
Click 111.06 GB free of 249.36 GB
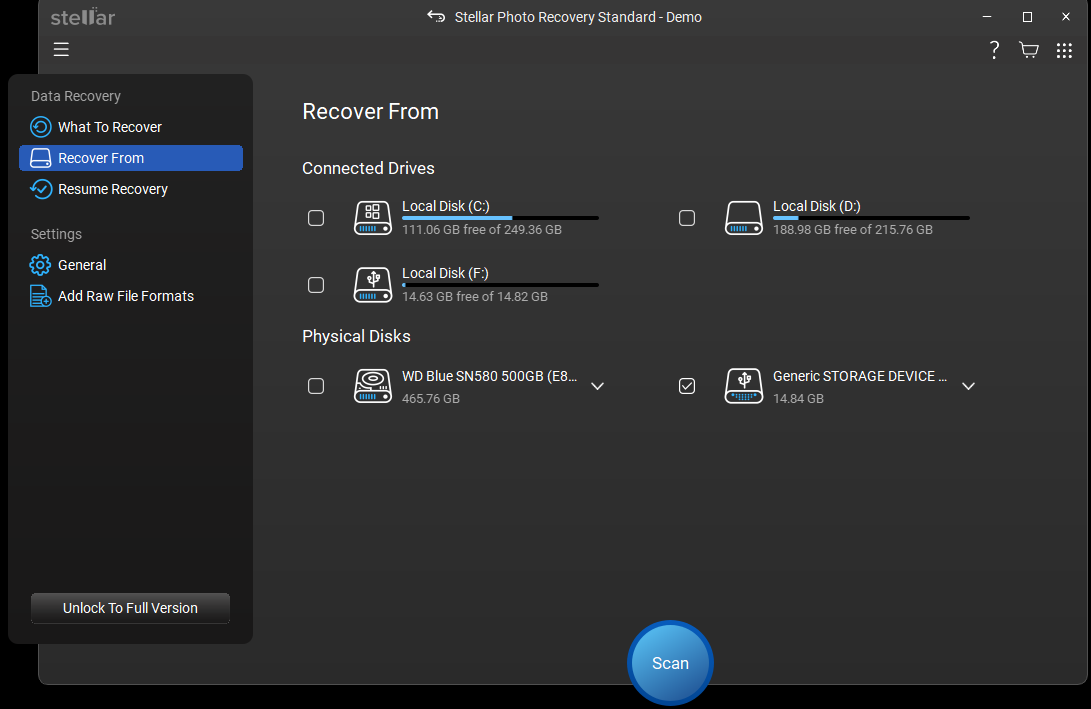(x=481, y=230)
